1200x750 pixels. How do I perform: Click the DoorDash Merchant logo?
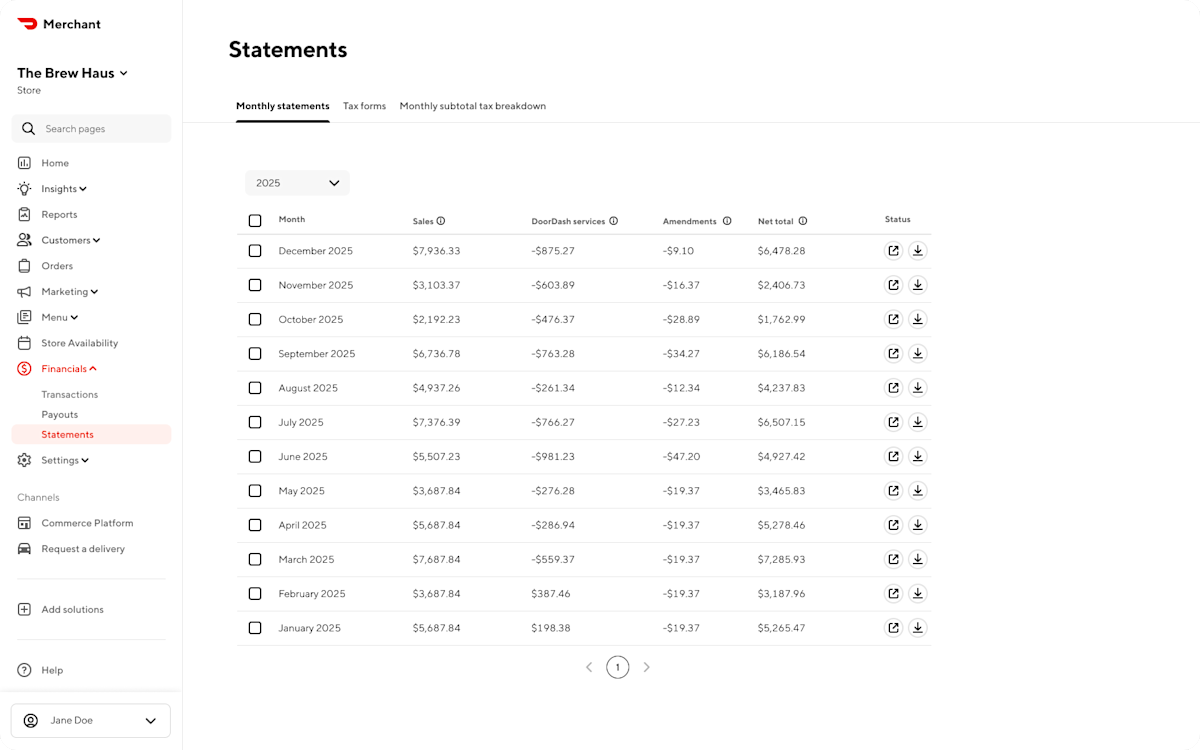tap(58, 23)
